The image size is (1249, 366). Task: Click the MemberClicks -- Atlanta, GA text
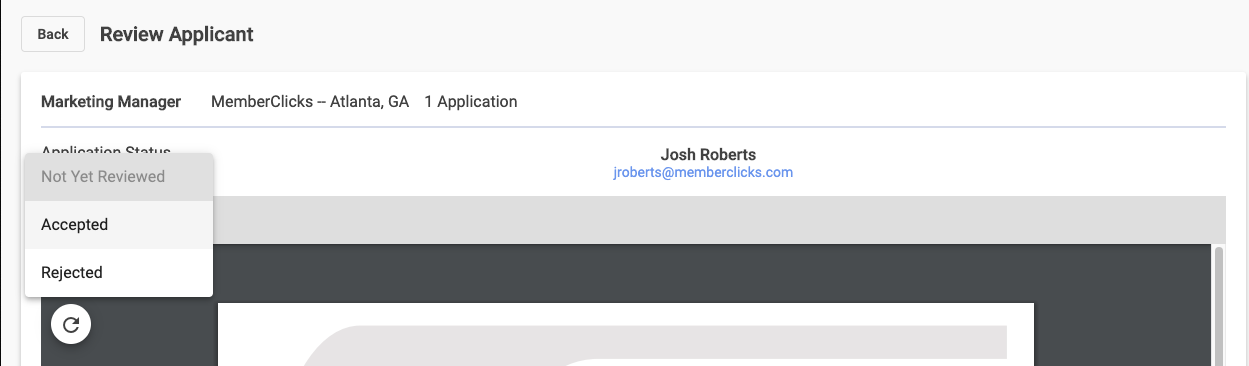tap(310, 101)
